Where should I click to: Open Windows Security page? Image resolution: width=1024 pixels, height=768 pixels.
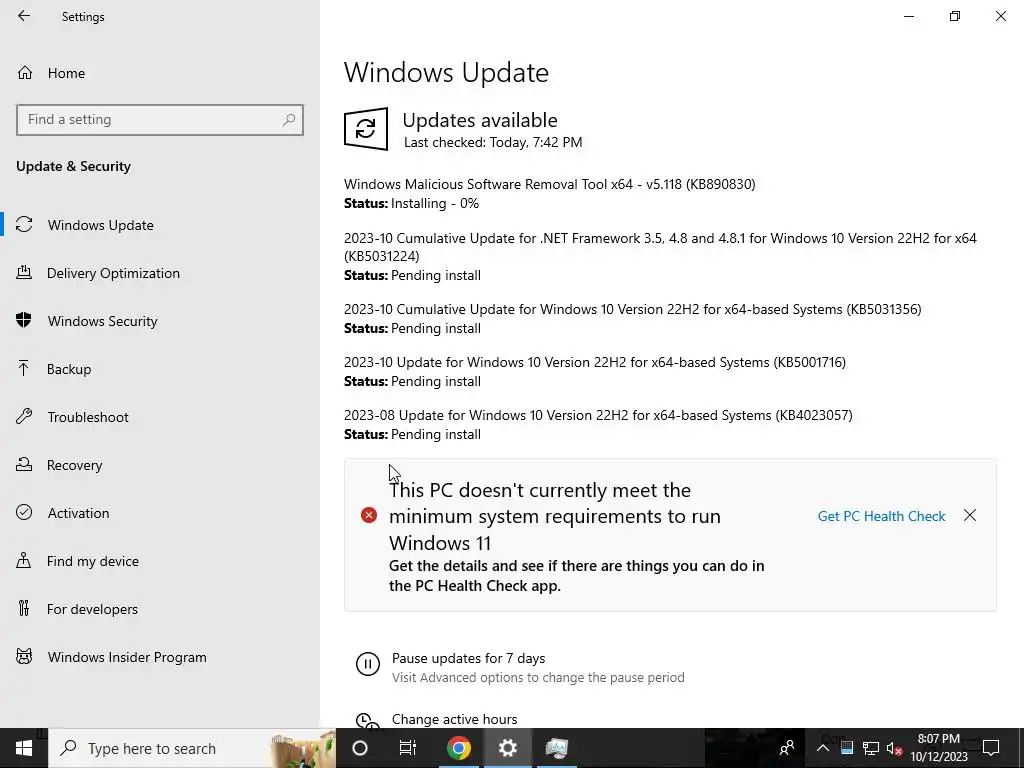102,321
